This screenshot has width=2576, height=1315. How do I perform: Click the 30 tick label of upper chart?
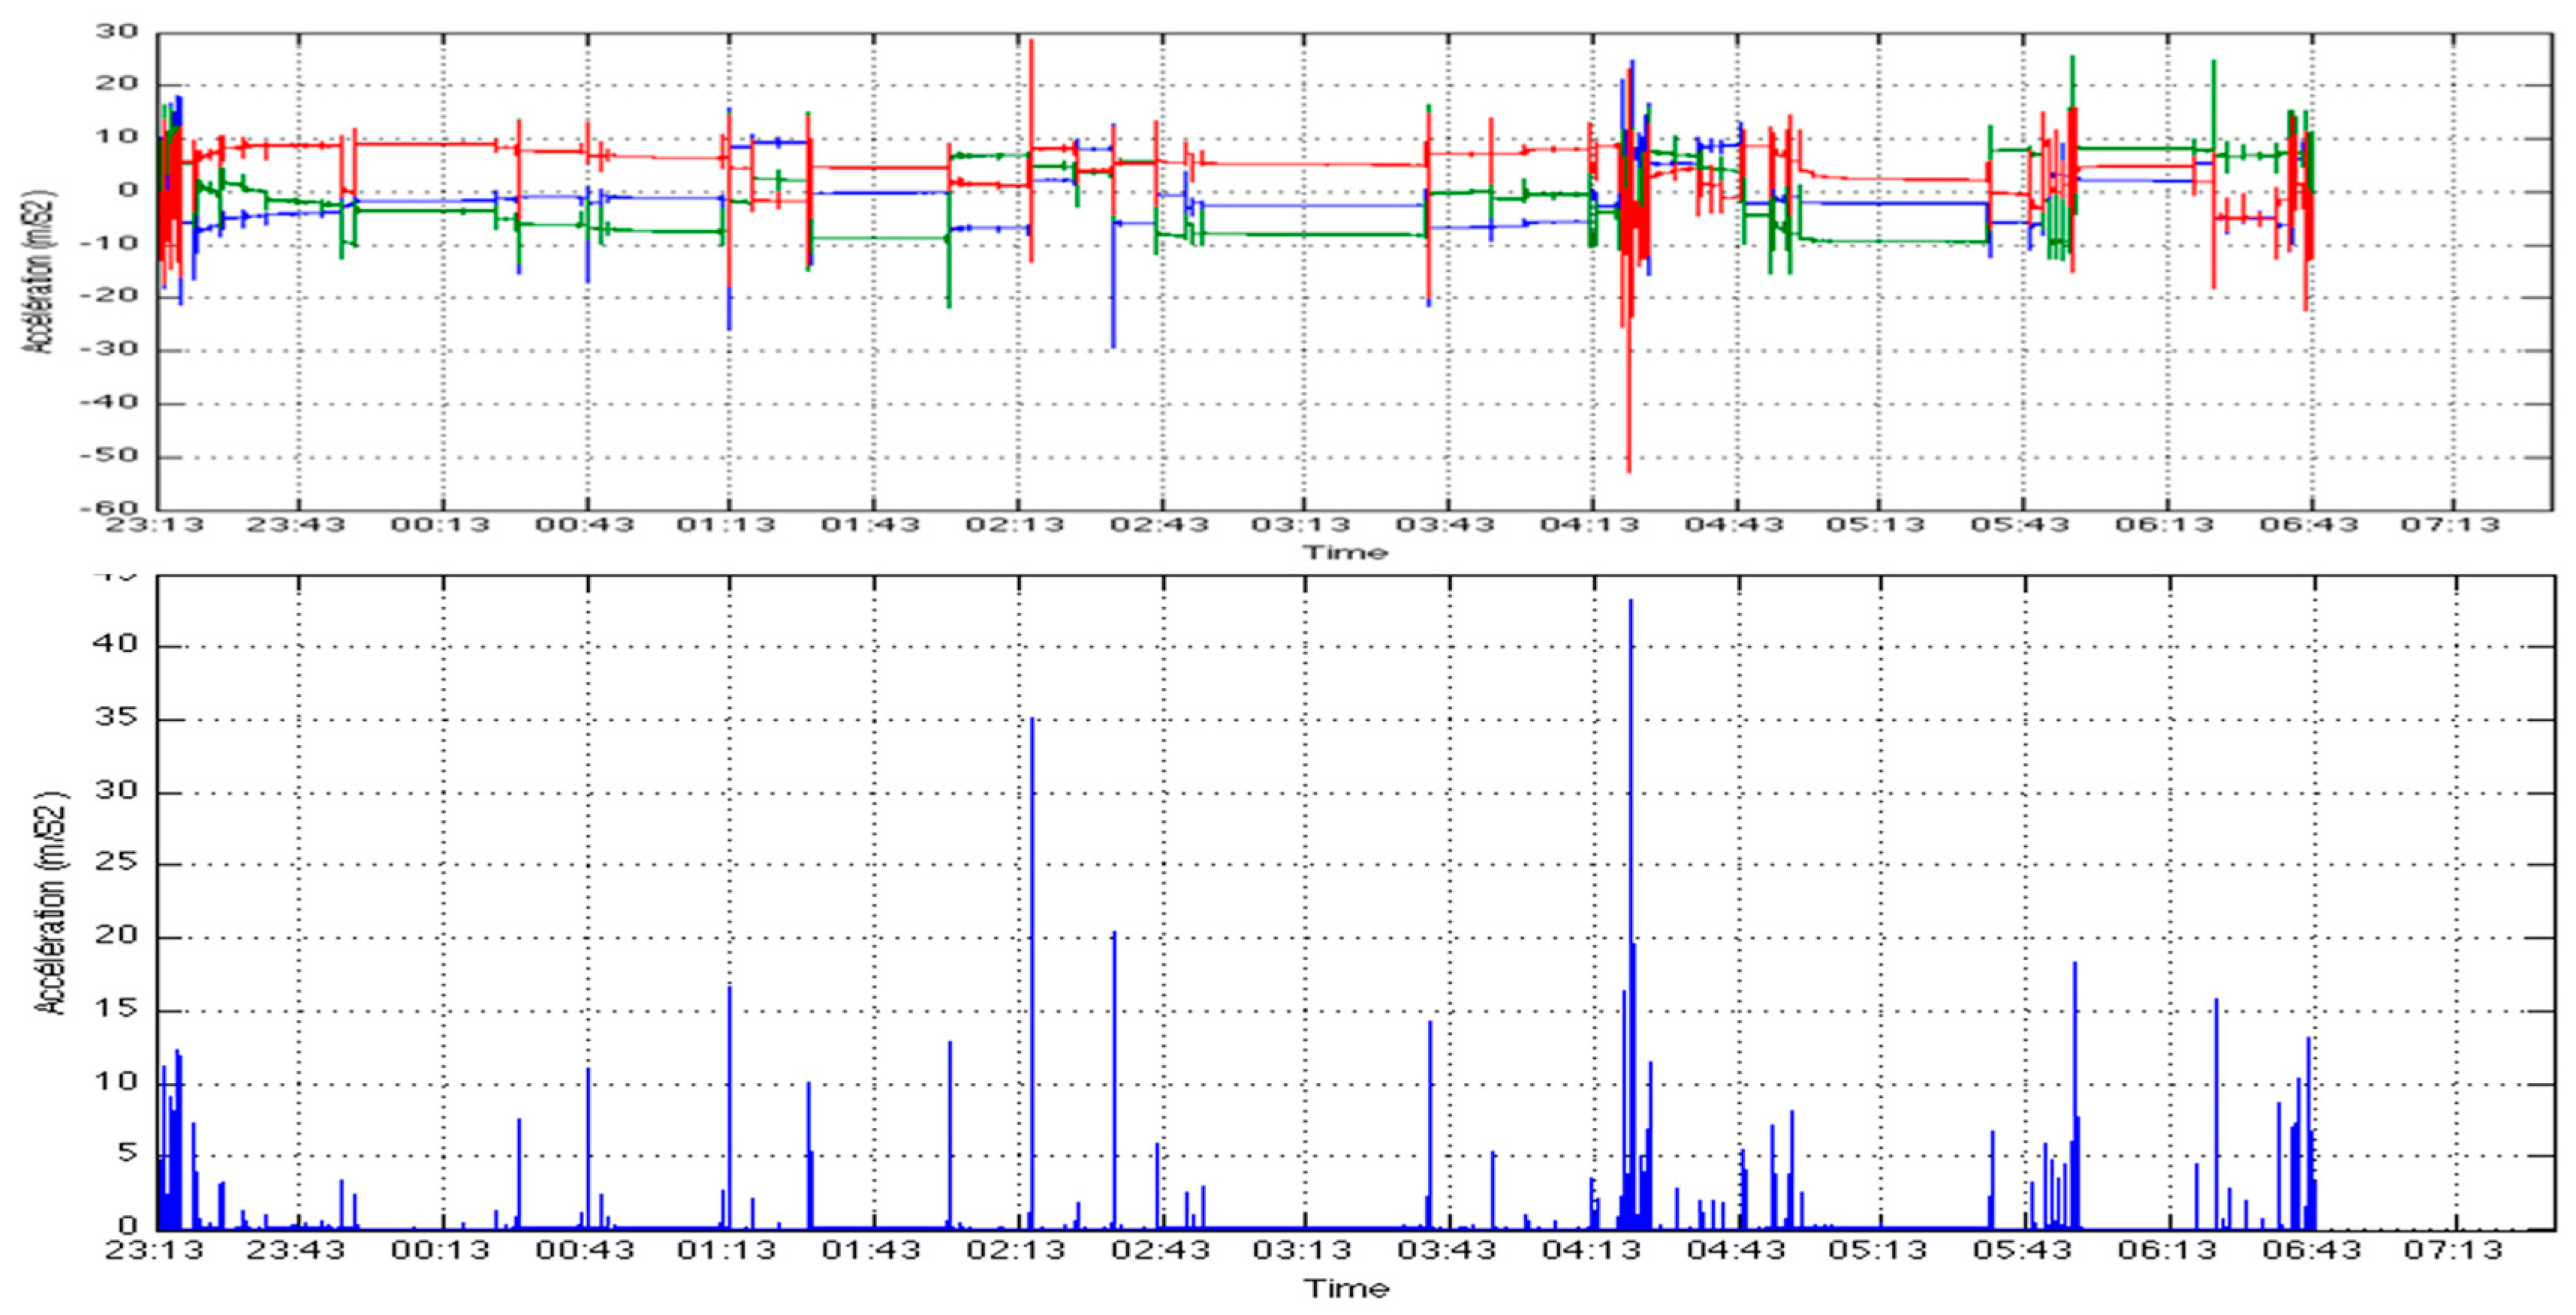pos(117,32)
